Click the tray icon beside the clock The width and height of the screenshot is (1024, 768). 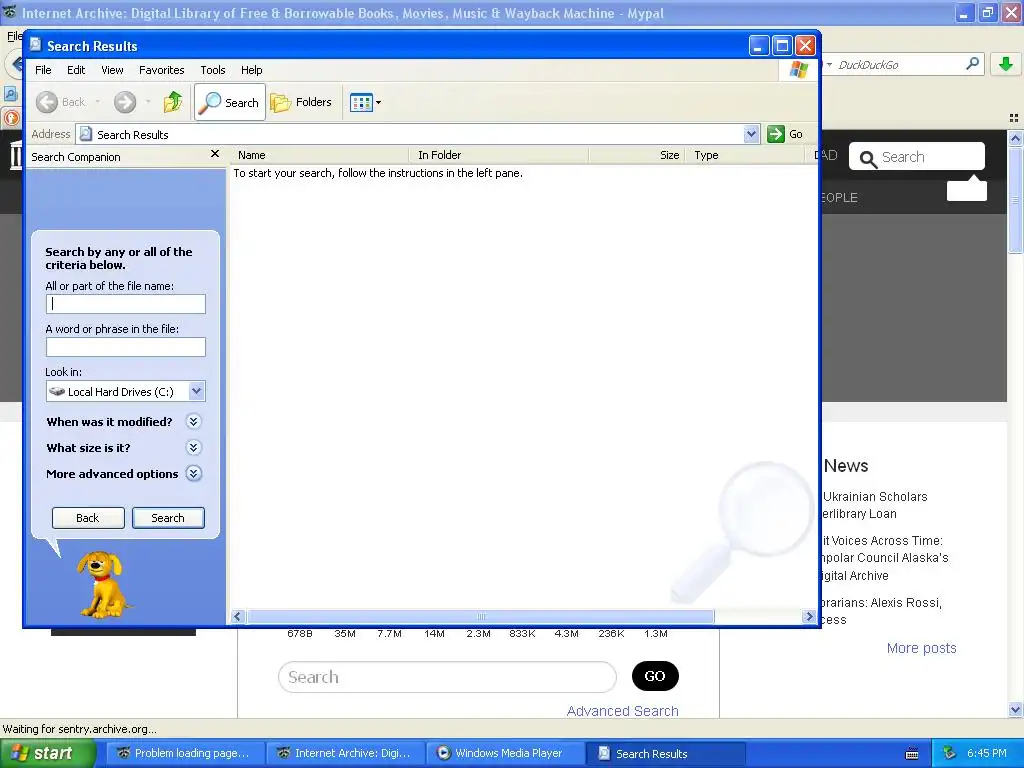950,753
